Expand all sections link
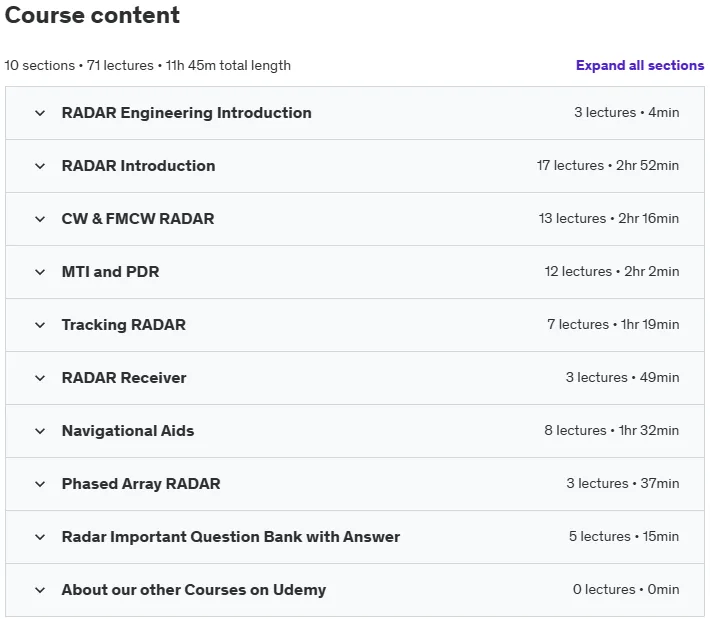Image resolution: width=710 pixels, height=619 pixels. point(640,65)
